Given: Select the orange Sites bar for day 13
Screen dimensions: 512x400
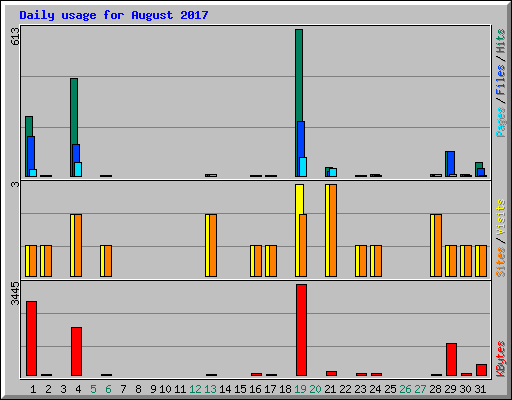Looking at the screenshot, I should pyautogui.click(x=213, y=245).
